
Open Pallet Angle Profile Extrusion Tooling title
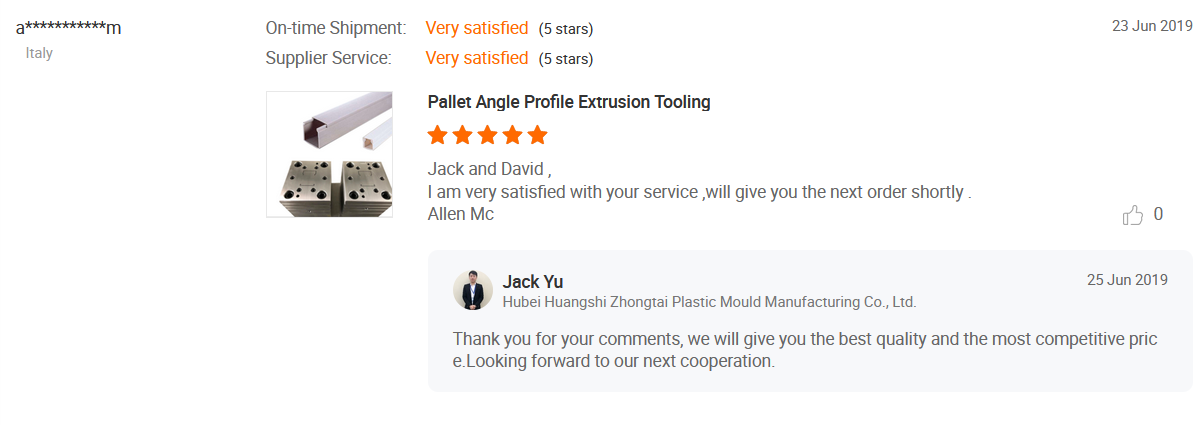pyautogui.click(x=569, y=102)
